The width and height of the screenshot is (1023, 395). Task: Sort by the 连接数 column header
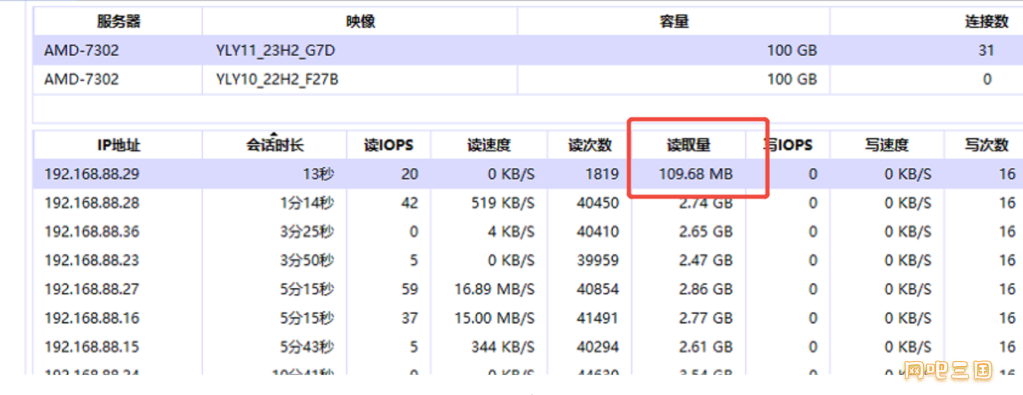coord(926,22)
